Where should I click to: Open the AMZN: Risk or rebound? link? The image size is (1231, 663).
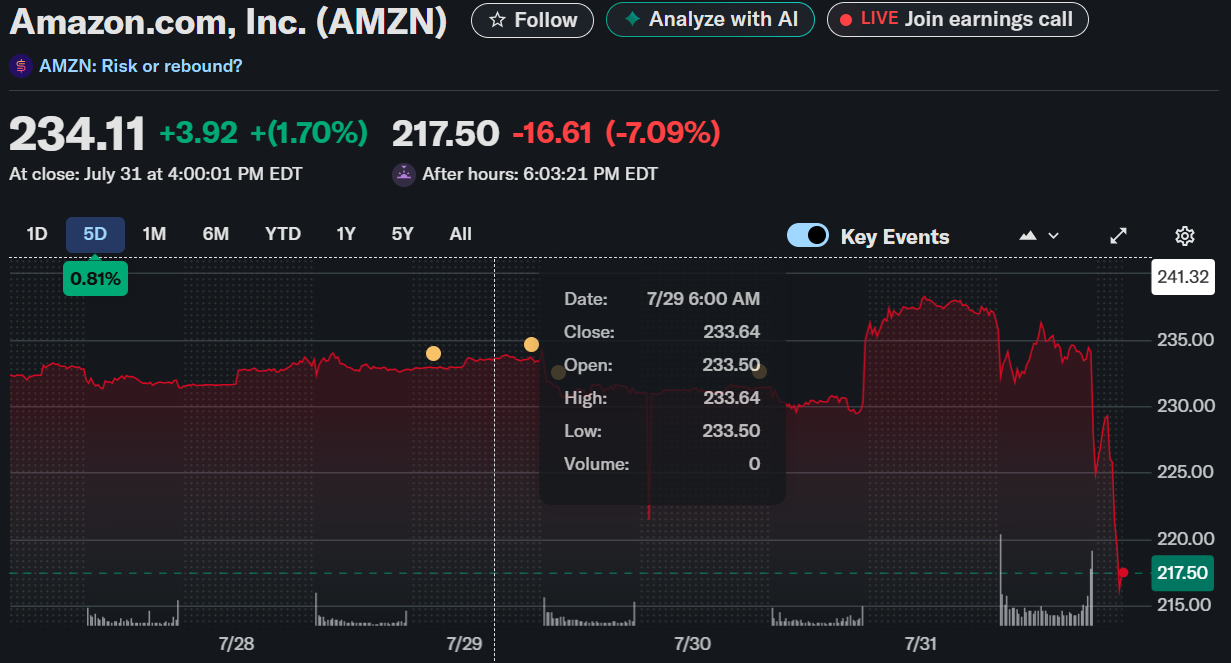140,66
